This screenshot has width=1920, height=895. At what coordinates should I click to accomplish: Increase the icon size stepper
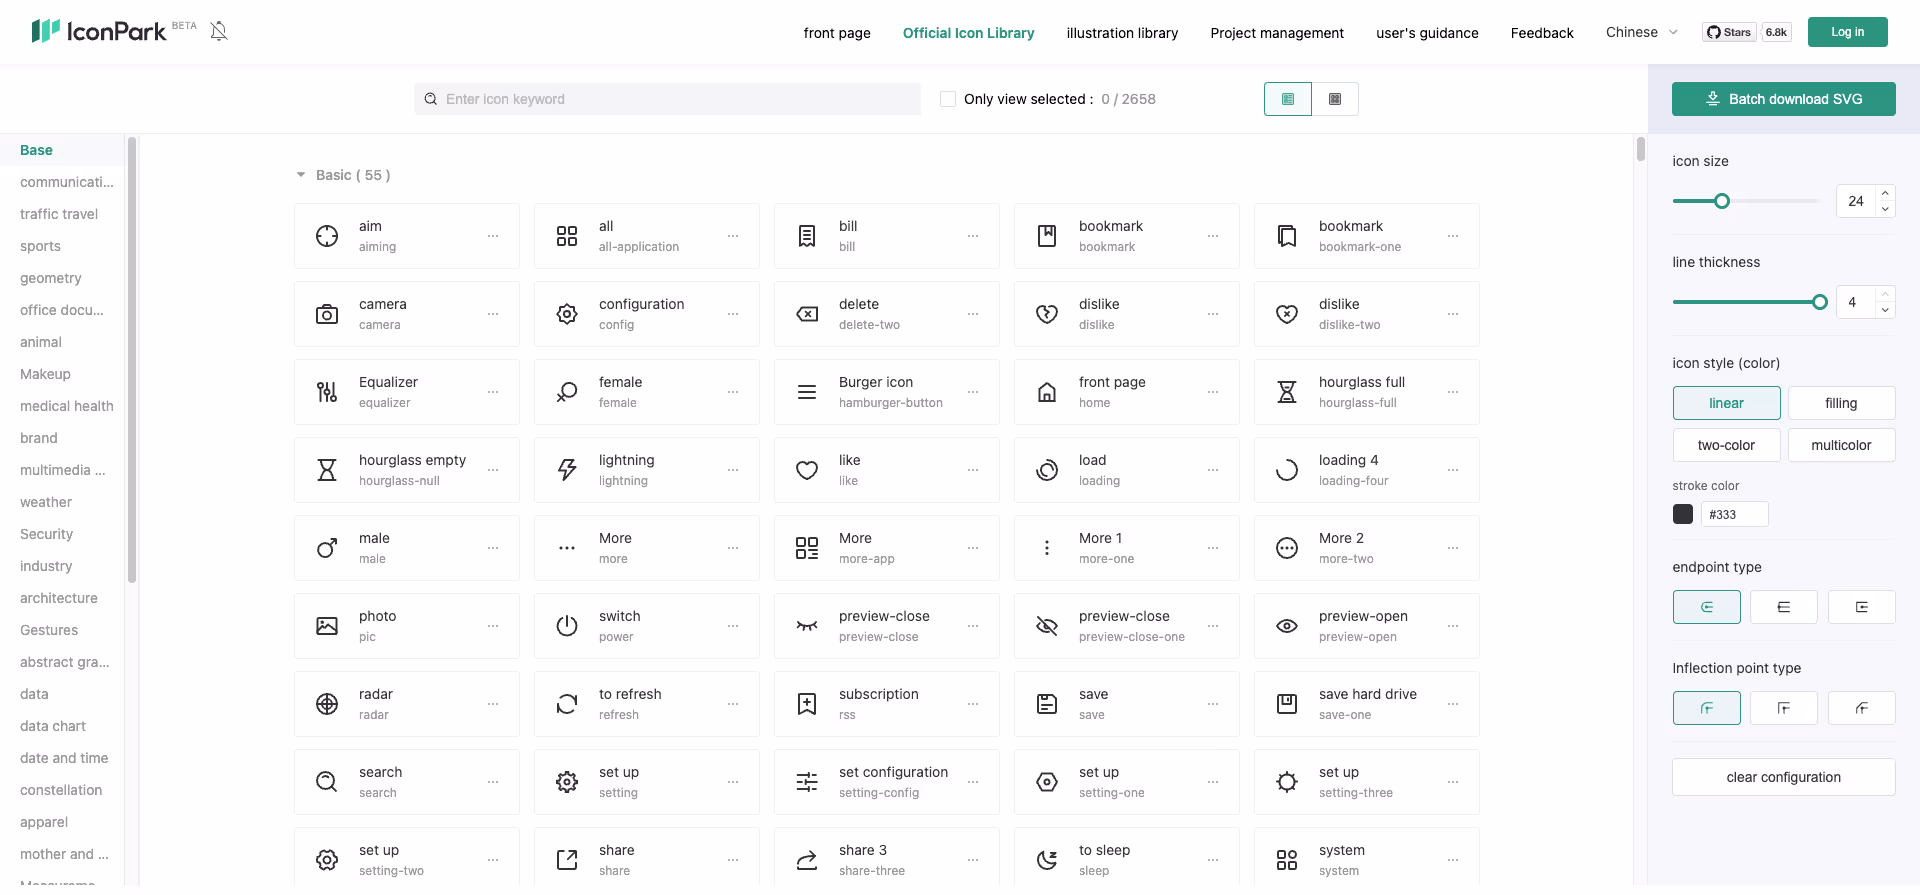coord(1885,193)
